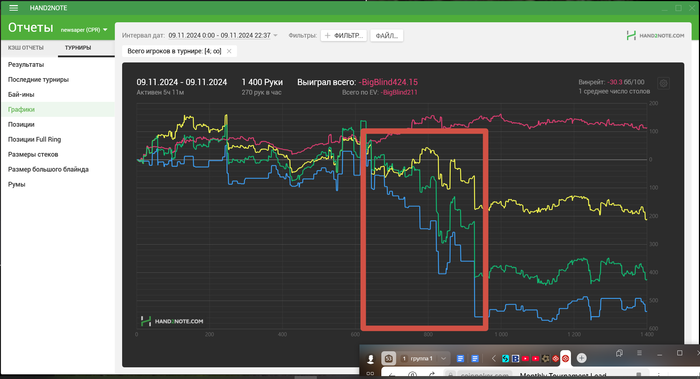This screenshot has width=700, height=379.
Task: Open the inactive red diamond browser tab
Action: click(555, 358)
